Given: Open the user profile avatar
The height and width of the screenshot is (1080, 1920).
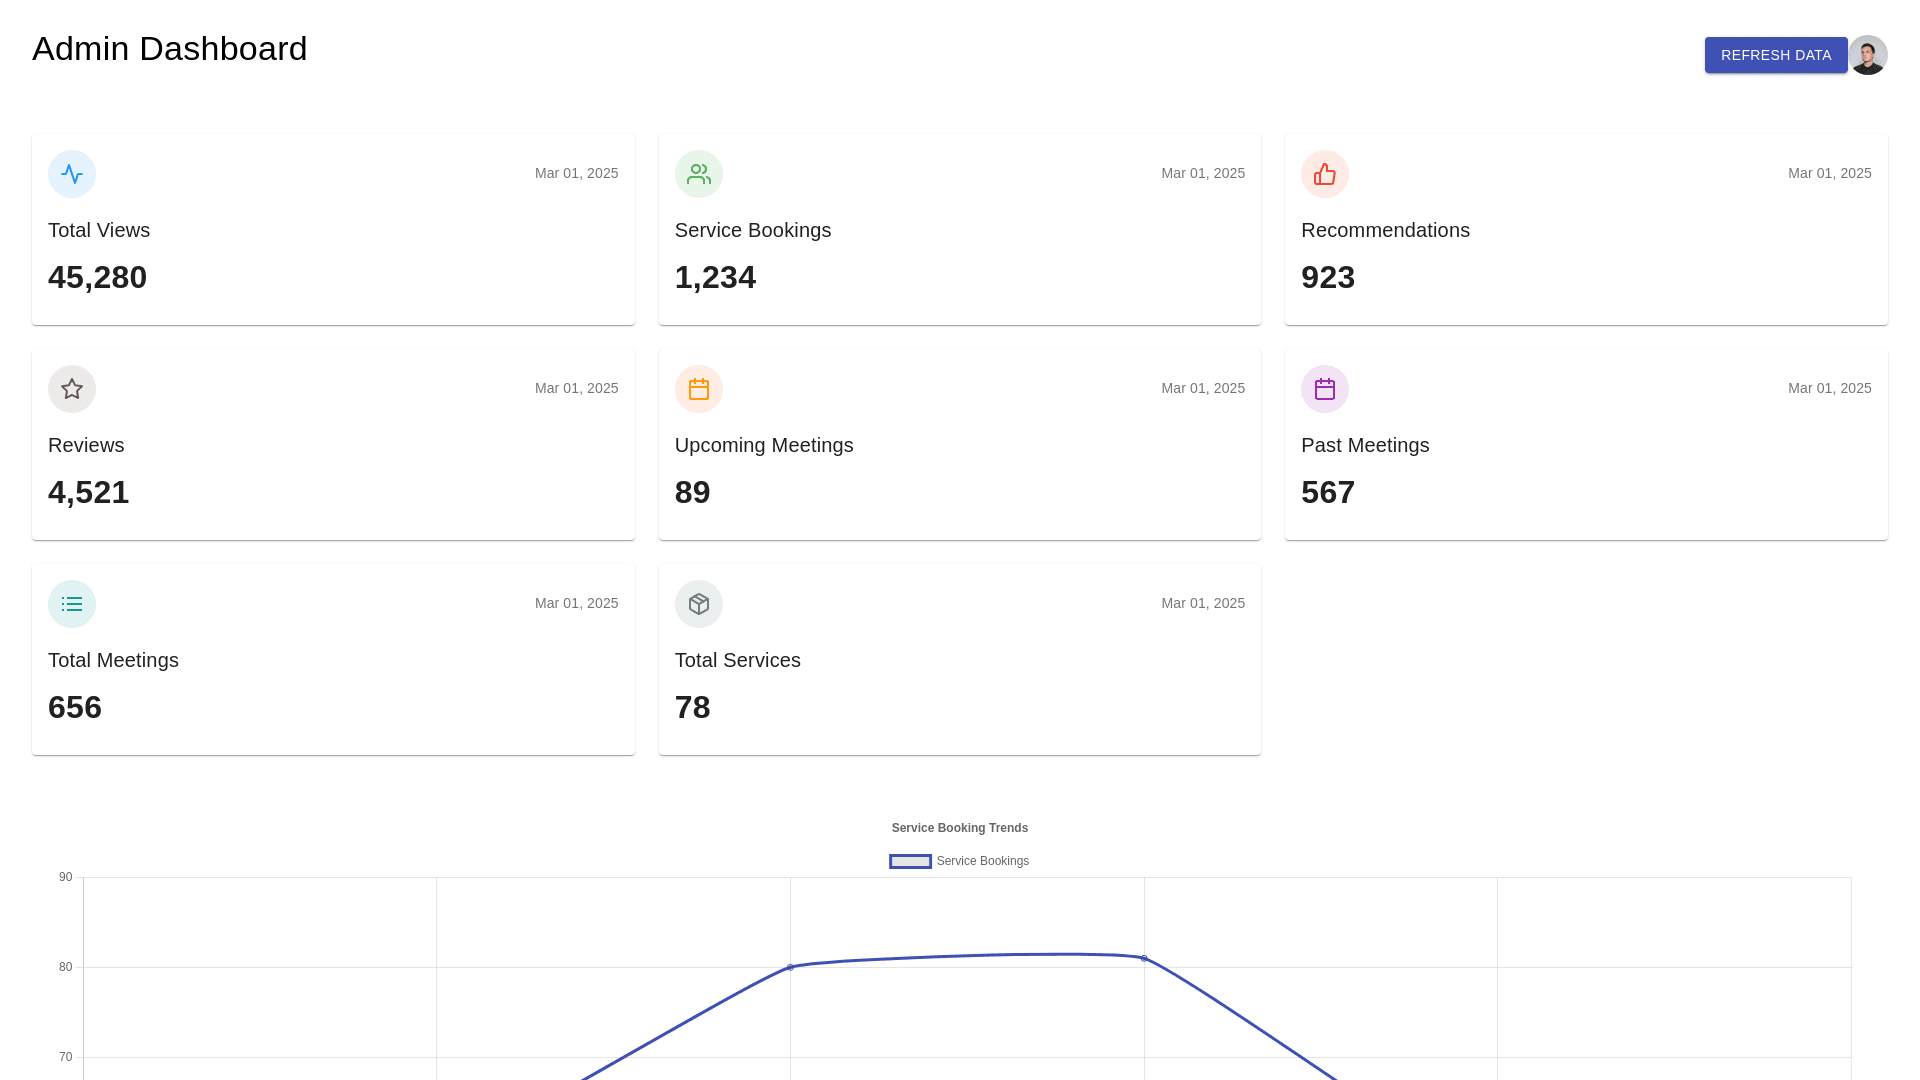Looking at the screenshot, I should coord(1867,55).
